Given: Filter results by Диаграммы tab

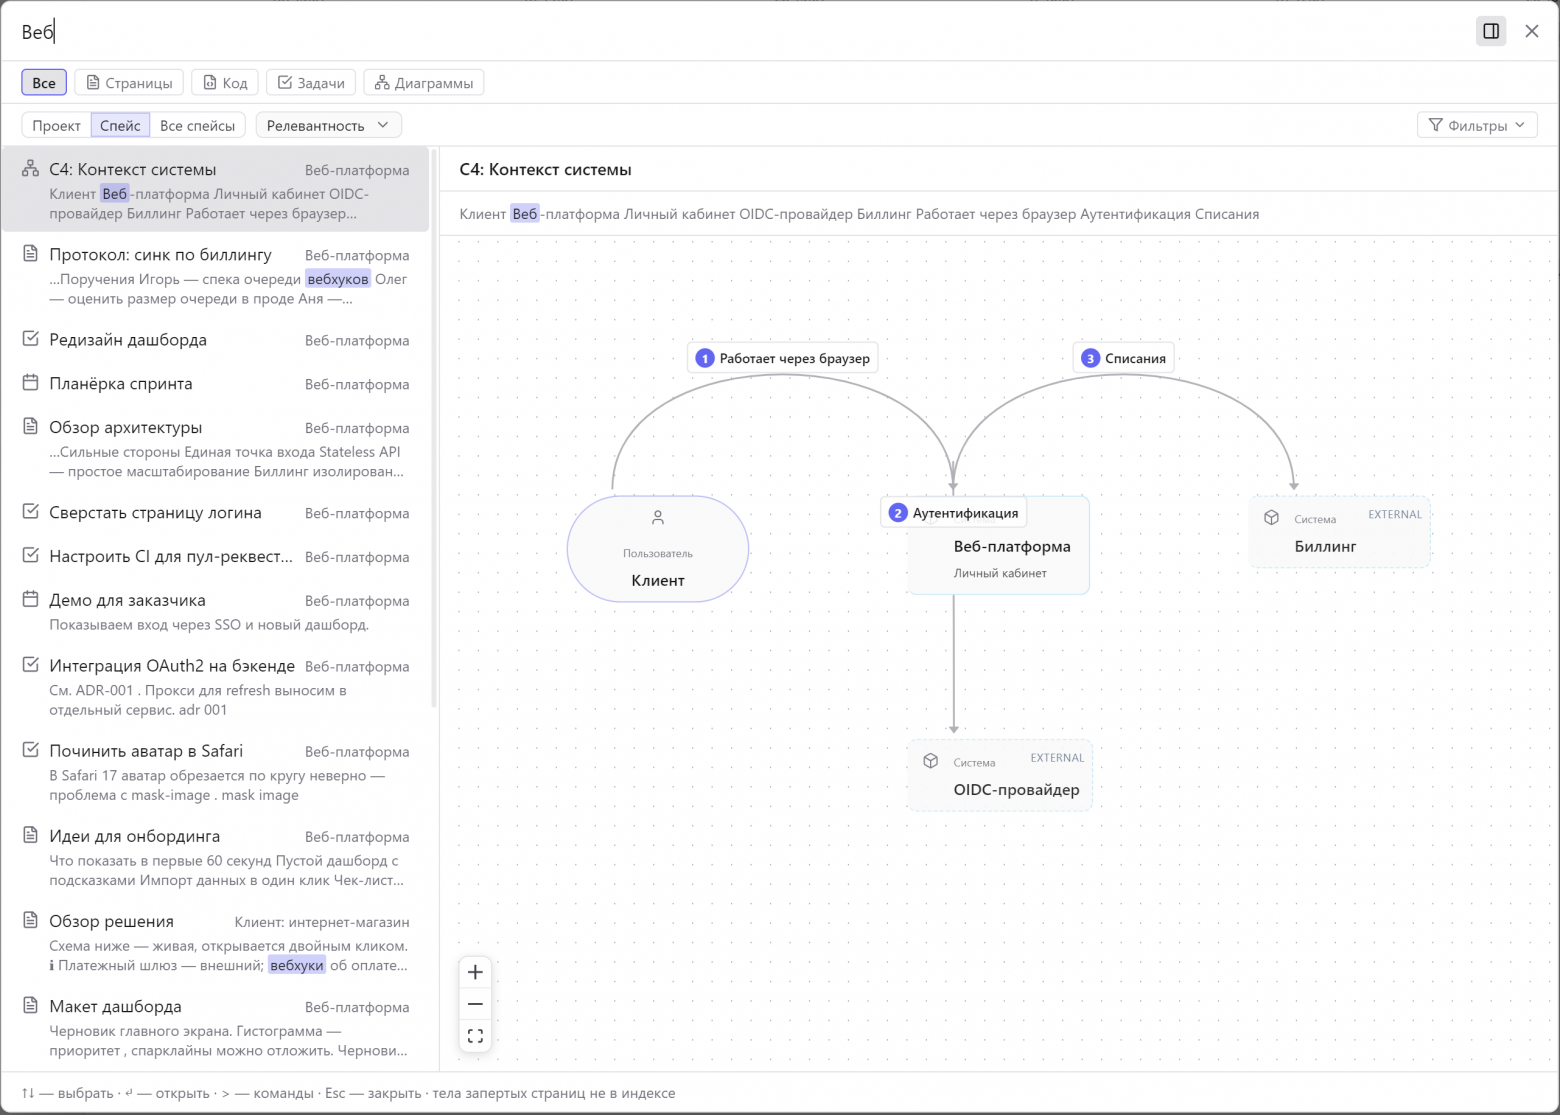Looking at the screenshot, I should coord(424,82).
